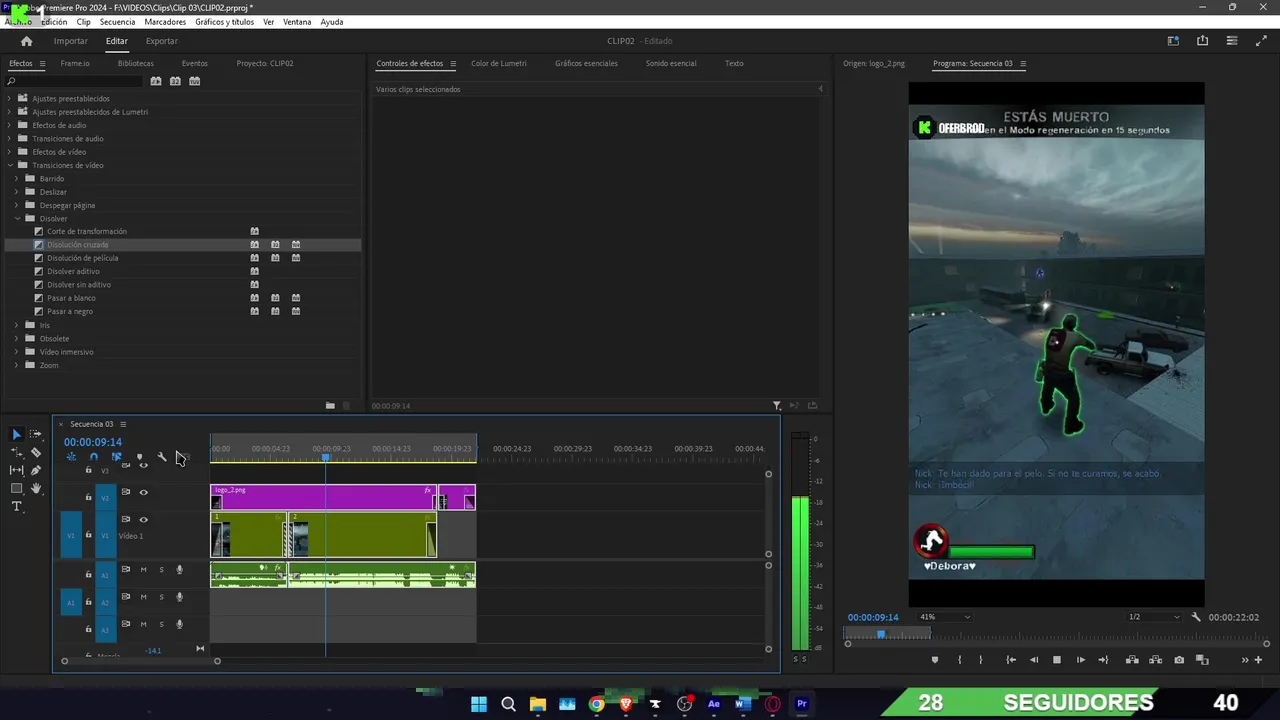Switch to Exportar workspace mode
The width and height of the screenshot is (1280, 720).
point(161,41)
